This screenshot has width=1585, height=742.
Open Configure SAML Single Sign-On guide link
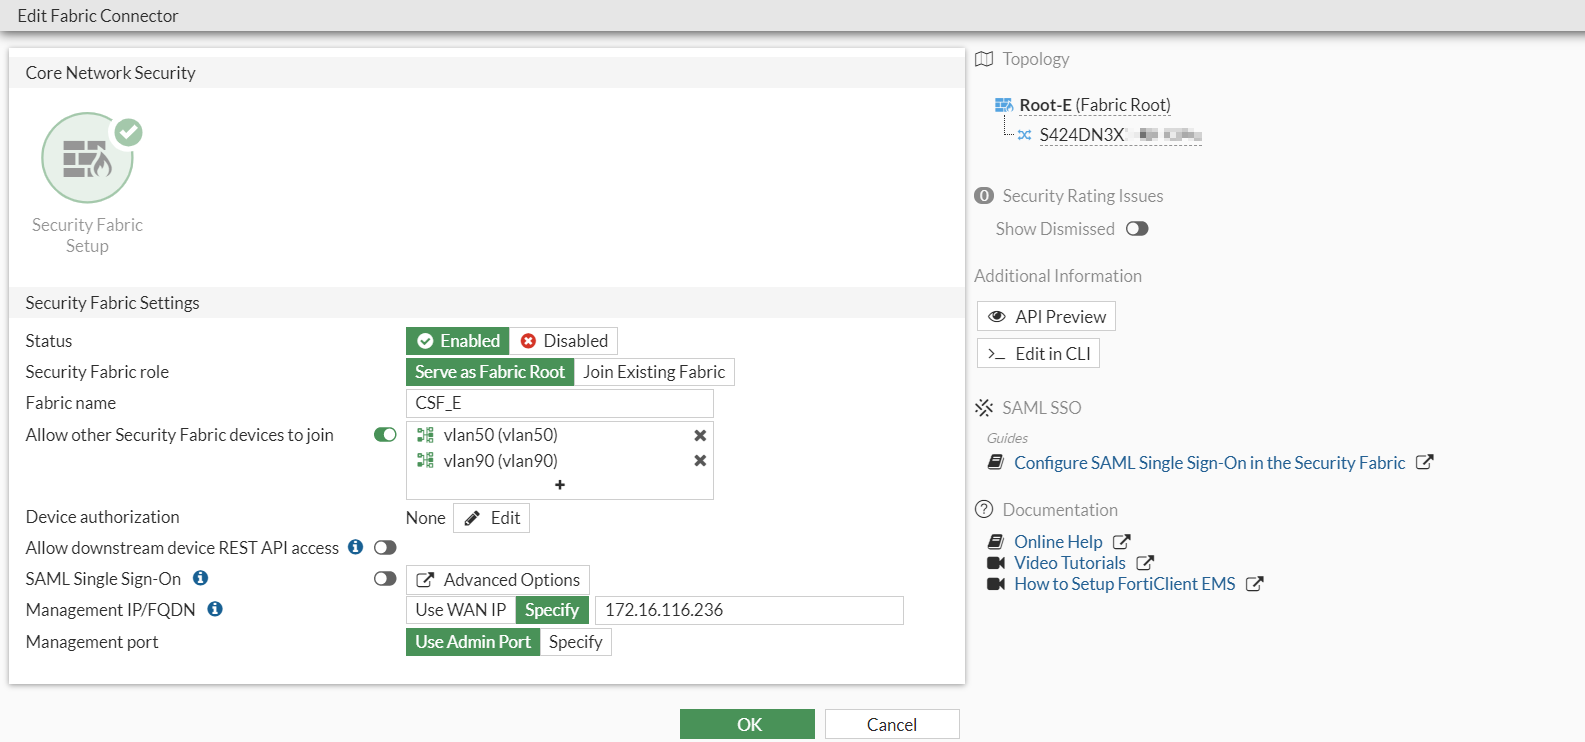tap(1209, 463)
